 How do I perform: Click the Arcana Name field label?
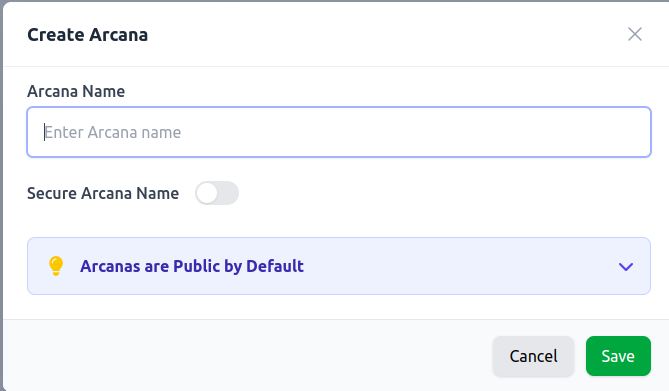click(76, 91)
